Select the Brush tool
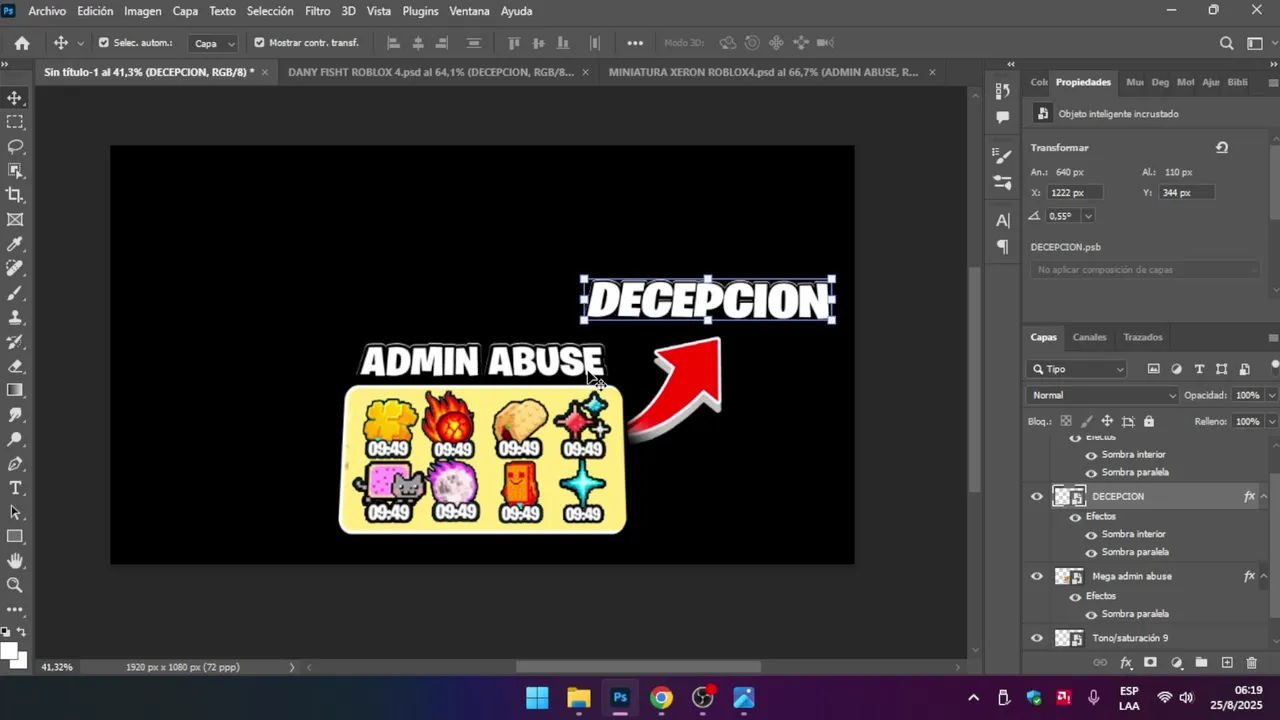The height and width of the screenshot is (720, 1280). coord(15,293)
